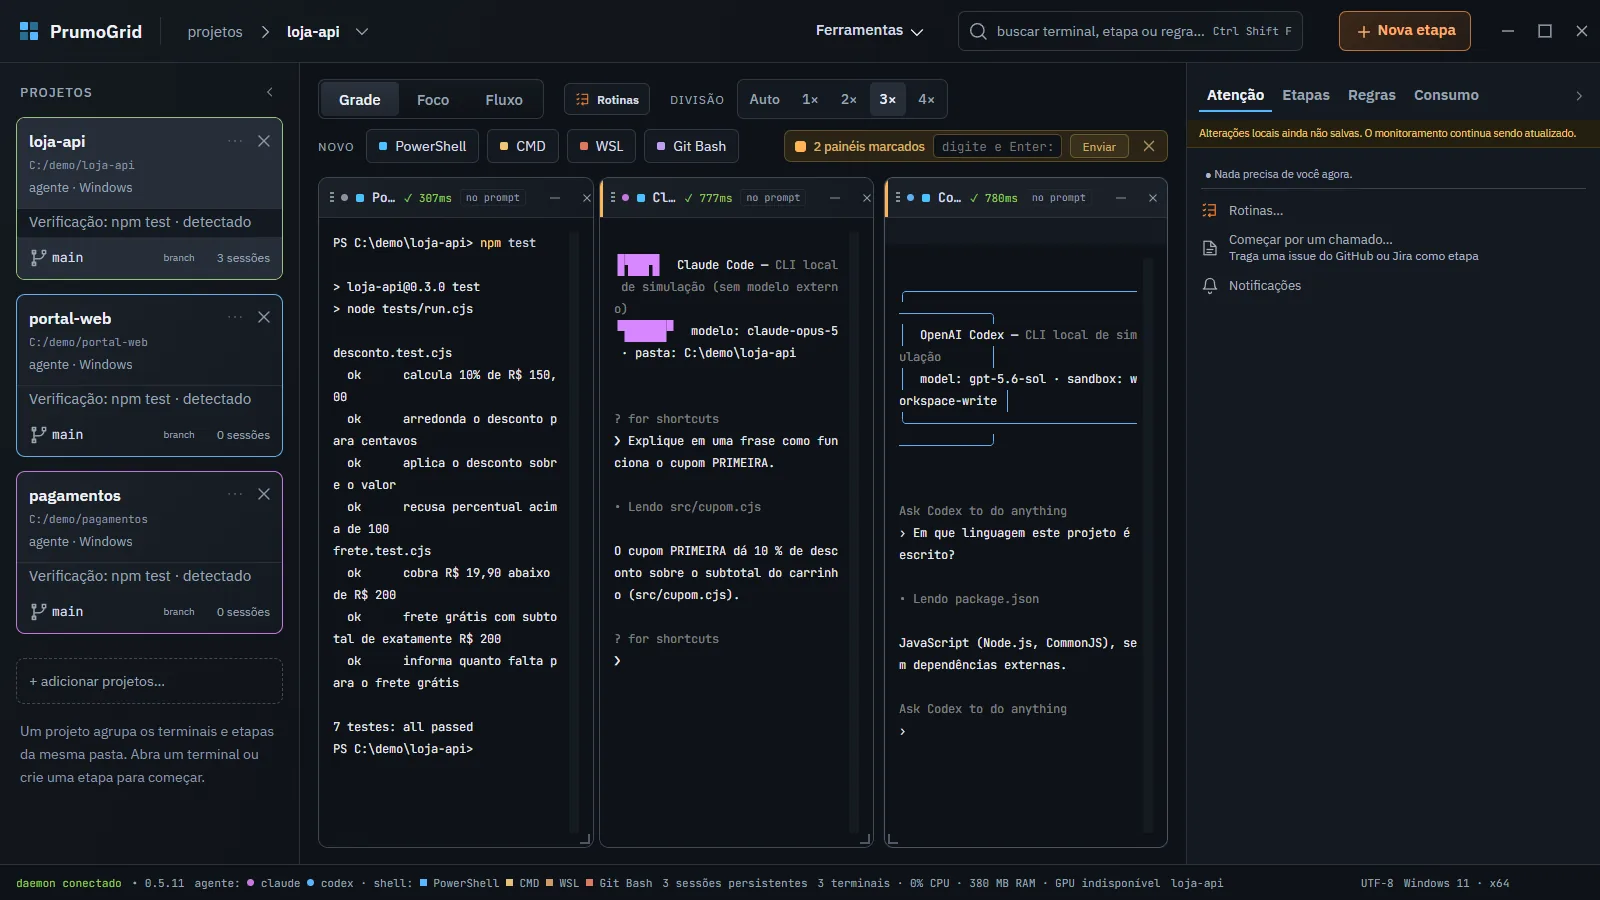Open the Etapas tab
The width and height of the screenshot is (1600, 900).
pyautogui.click(x=1306, y=95)
